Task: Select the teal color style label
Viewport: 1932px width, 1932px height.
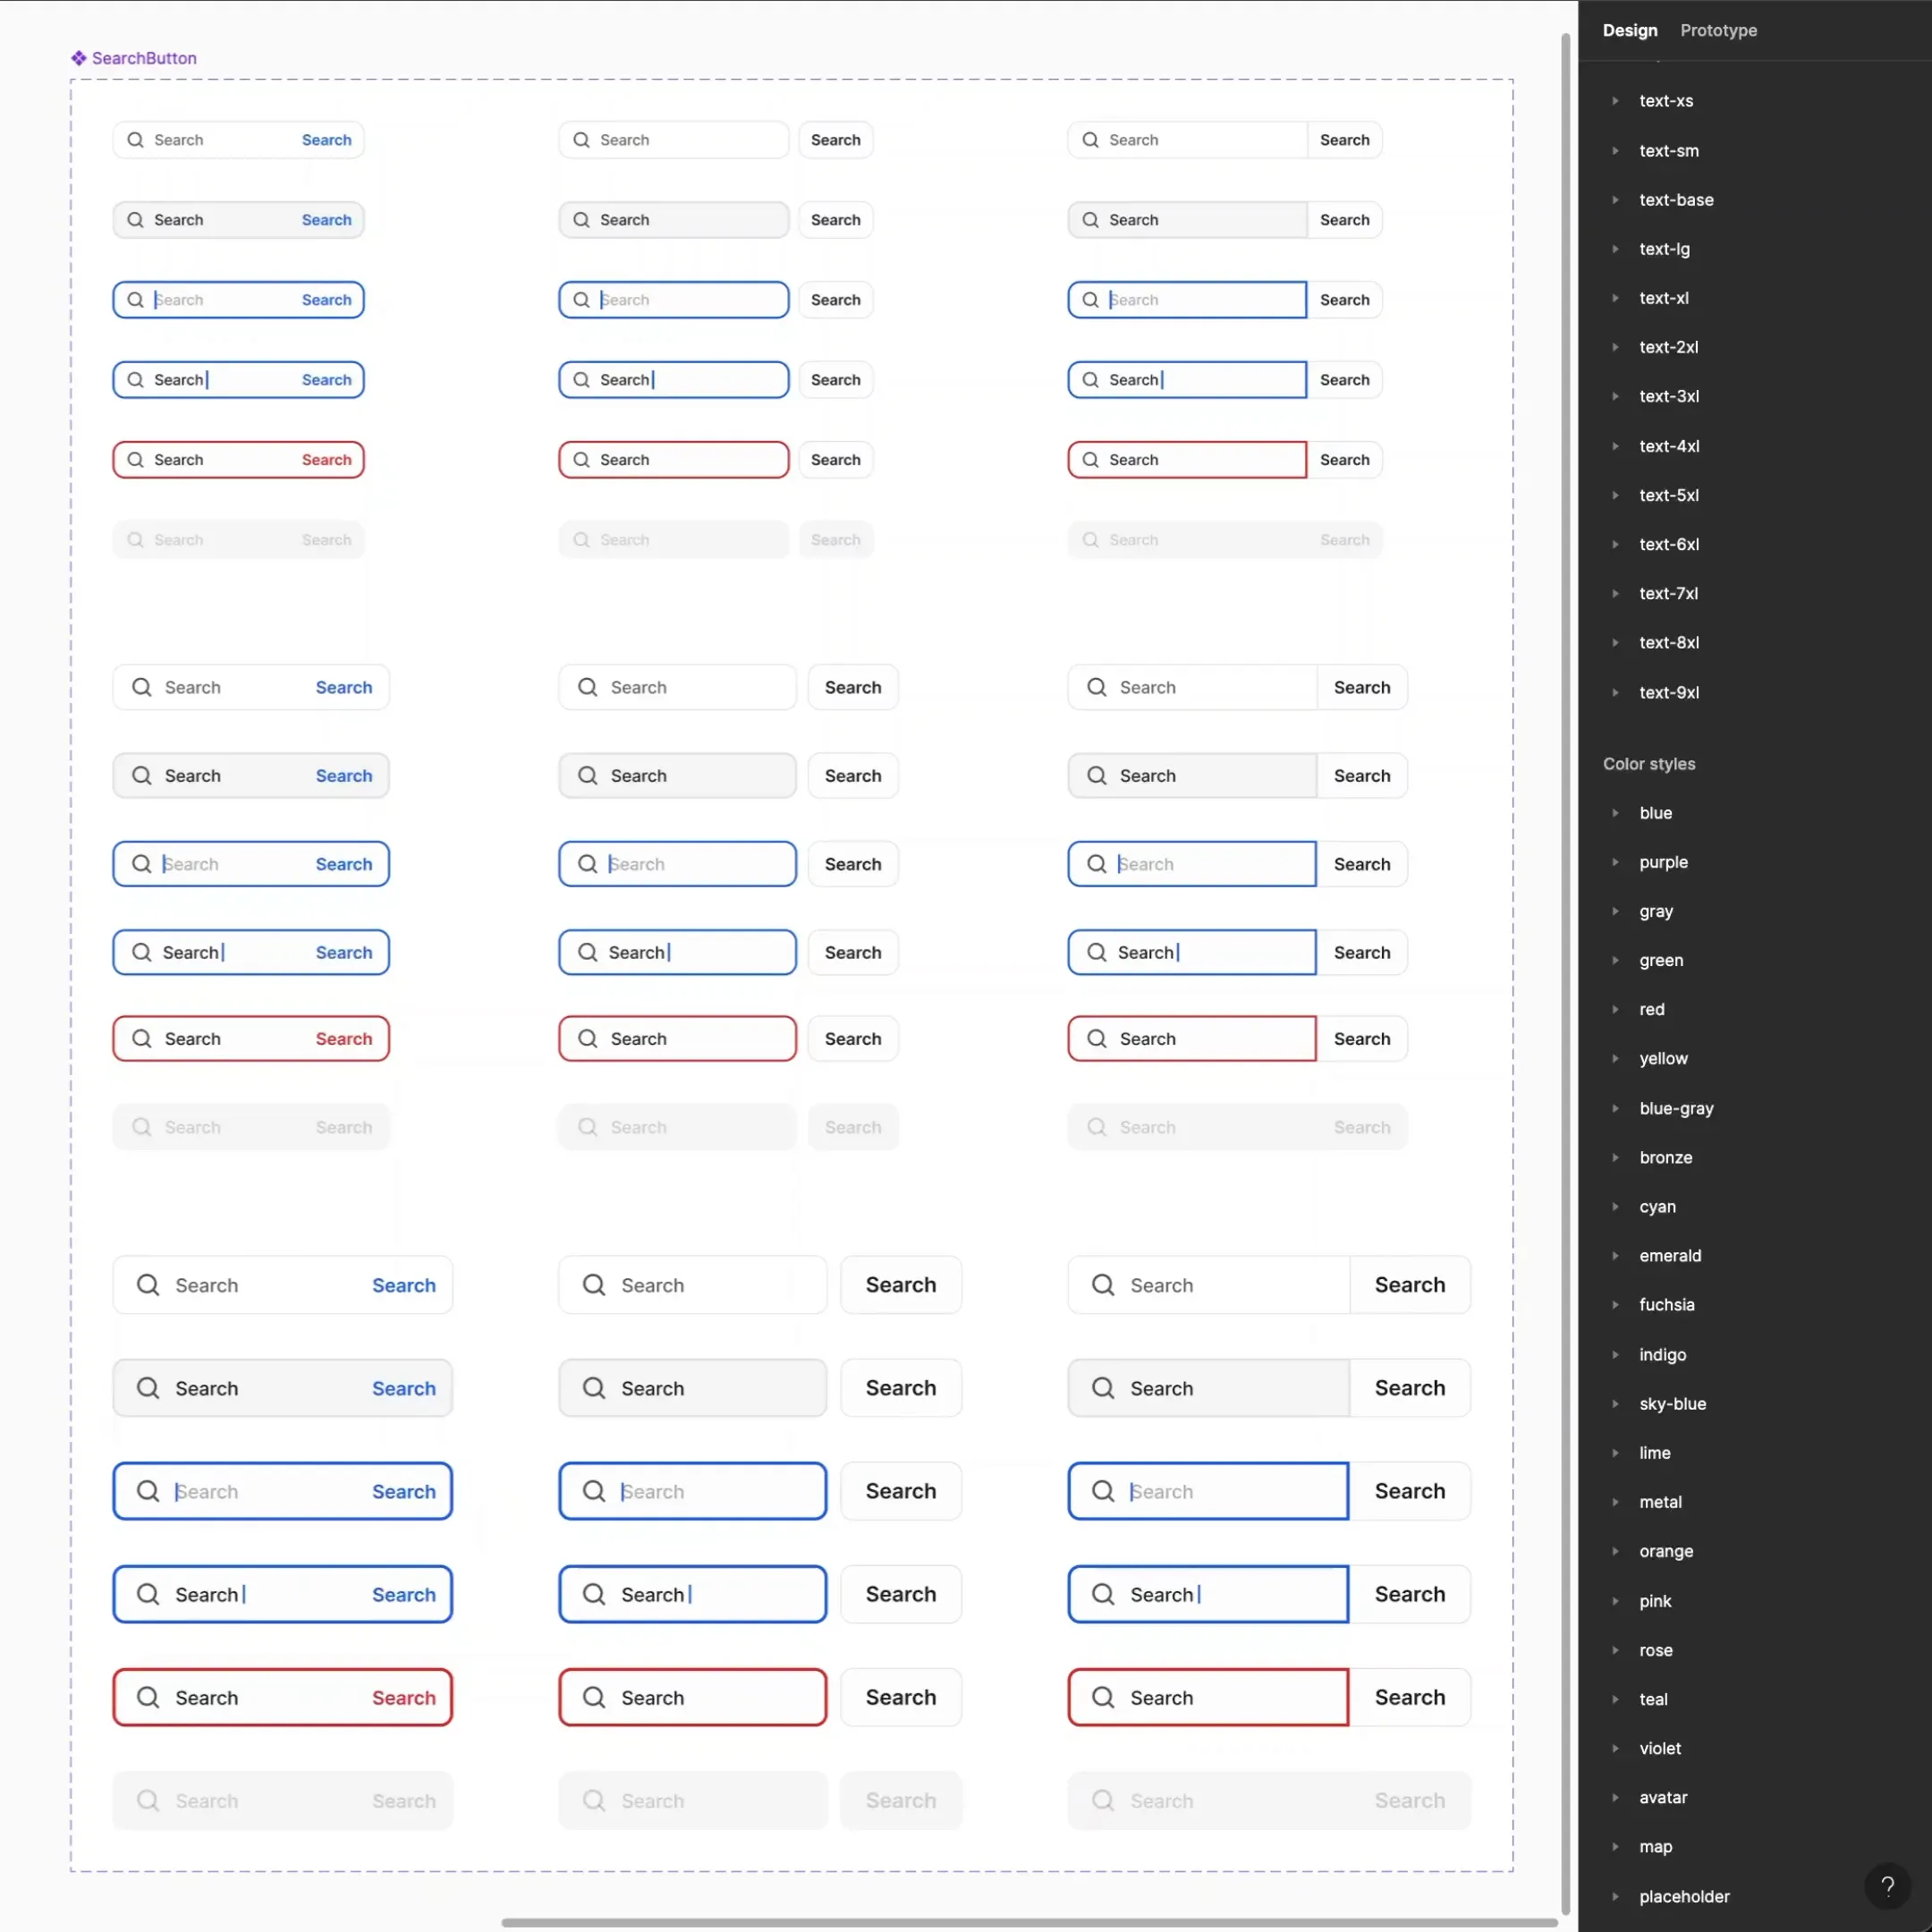Action: click(1653, 1699)
